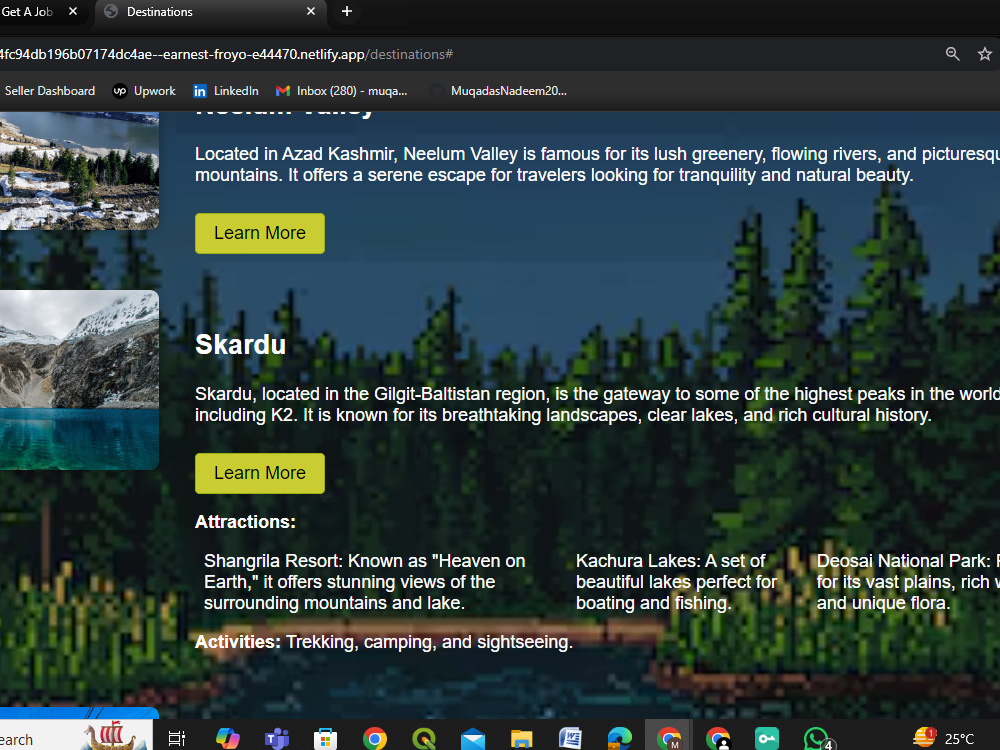Bookmark this page with the star icon

click(x=985, y=54)
